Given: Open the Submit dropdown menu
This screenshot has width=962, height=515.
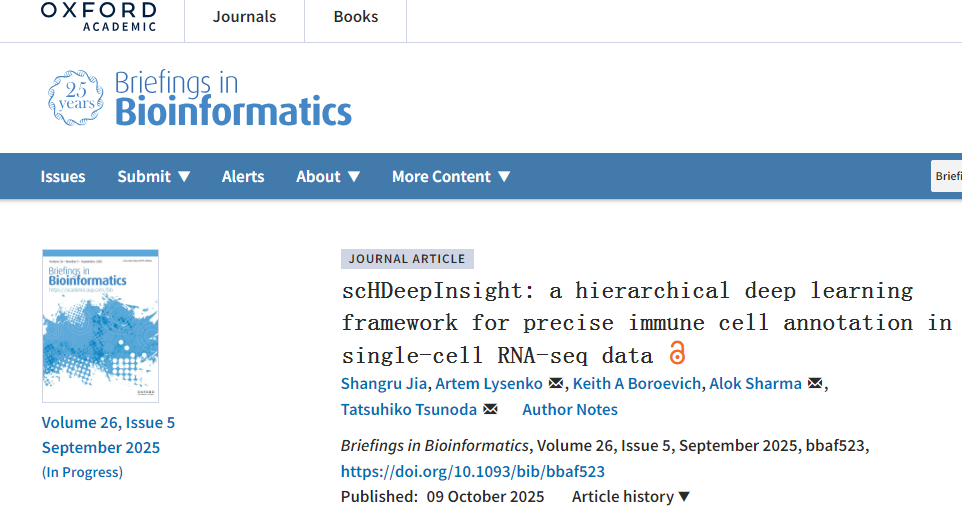Looking at the screenshot, I should [154, 176].
